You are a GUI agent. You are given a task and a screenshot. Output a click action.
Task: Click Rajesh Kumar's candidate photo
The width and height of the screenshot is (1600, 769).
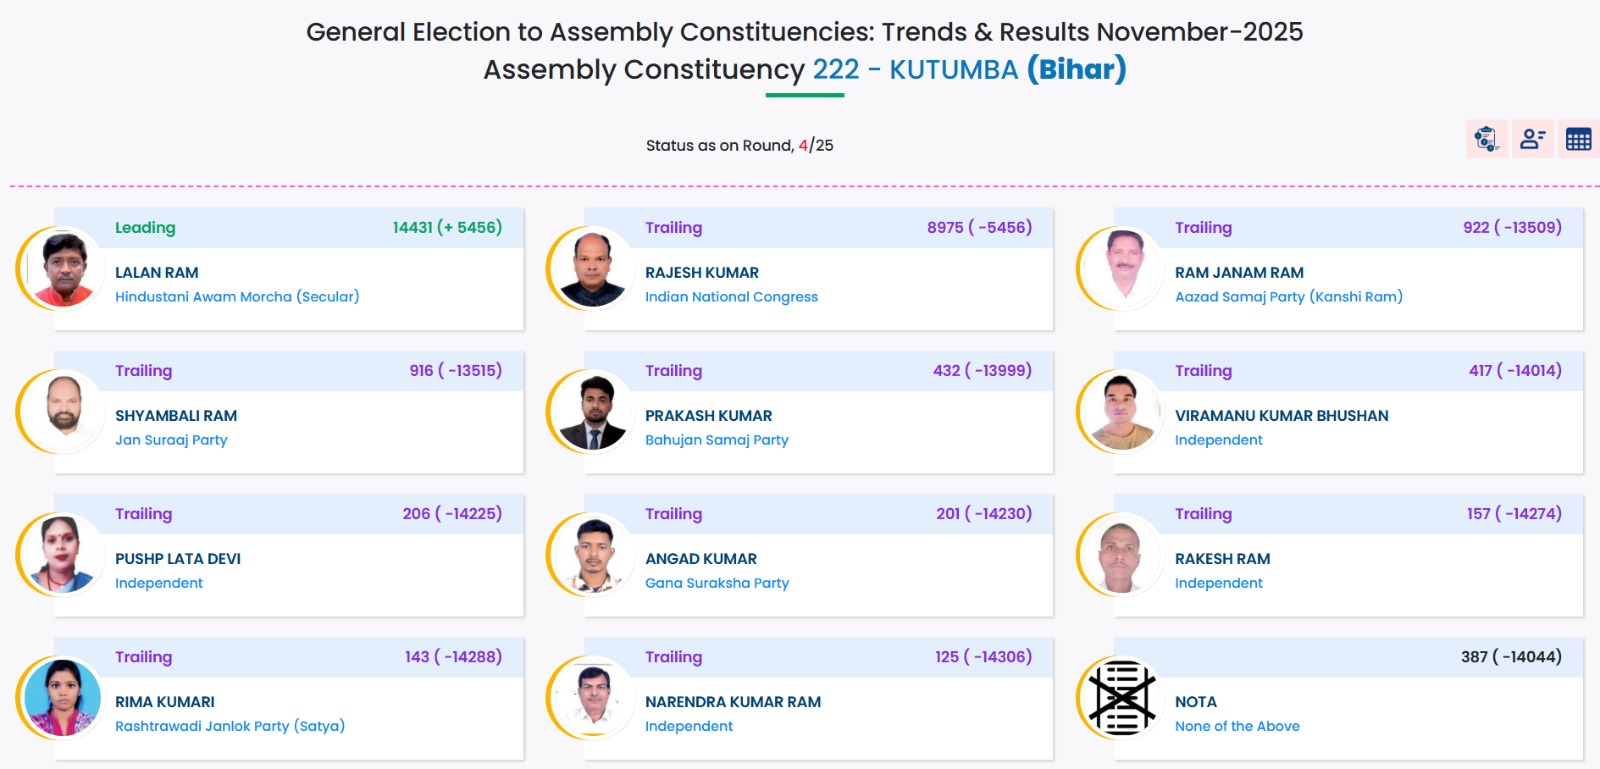click(x=593, y=268)
